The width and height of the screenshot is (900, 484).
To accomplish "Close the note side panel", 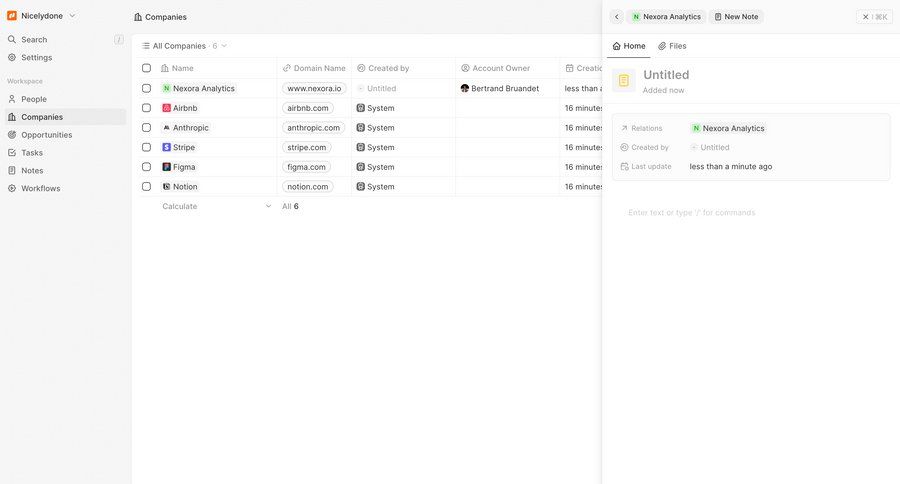I will tap(874, 17).
